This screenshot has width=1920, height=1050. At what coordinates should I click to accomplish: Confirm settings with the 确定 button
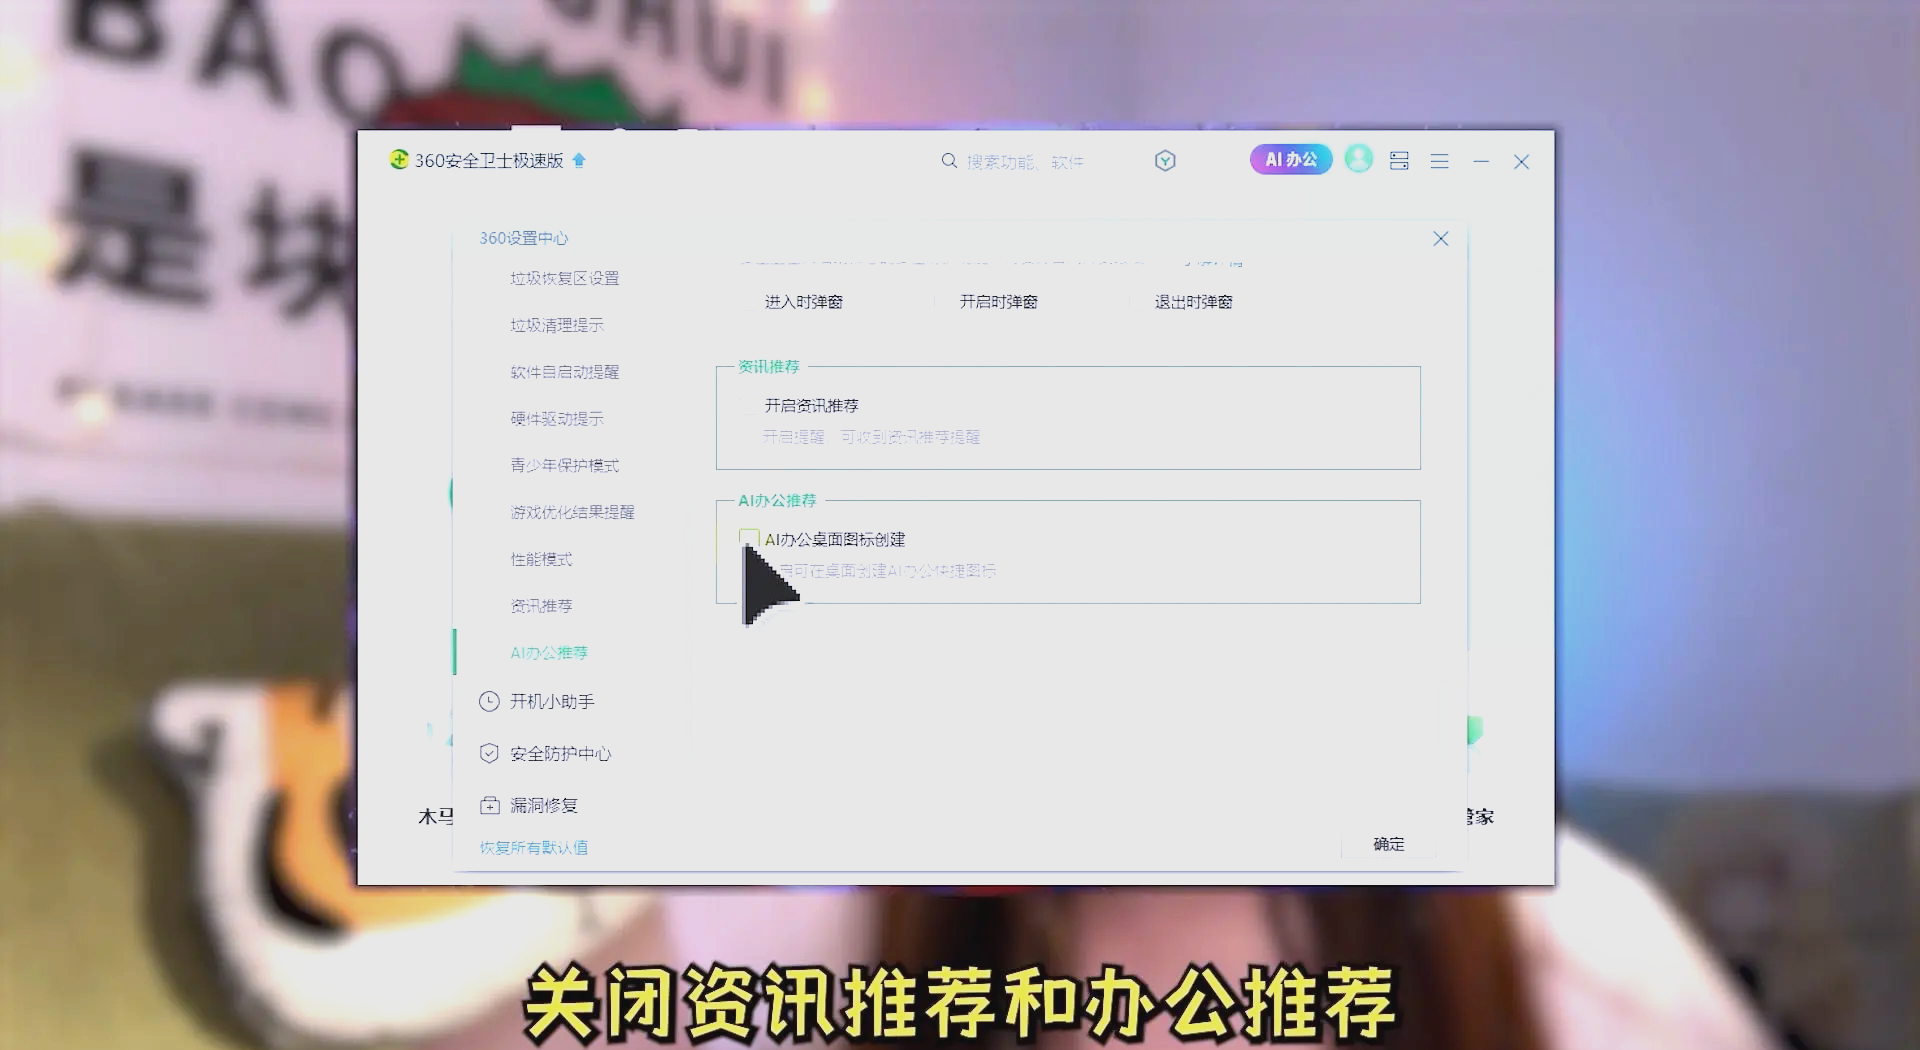pos(1389,844)
